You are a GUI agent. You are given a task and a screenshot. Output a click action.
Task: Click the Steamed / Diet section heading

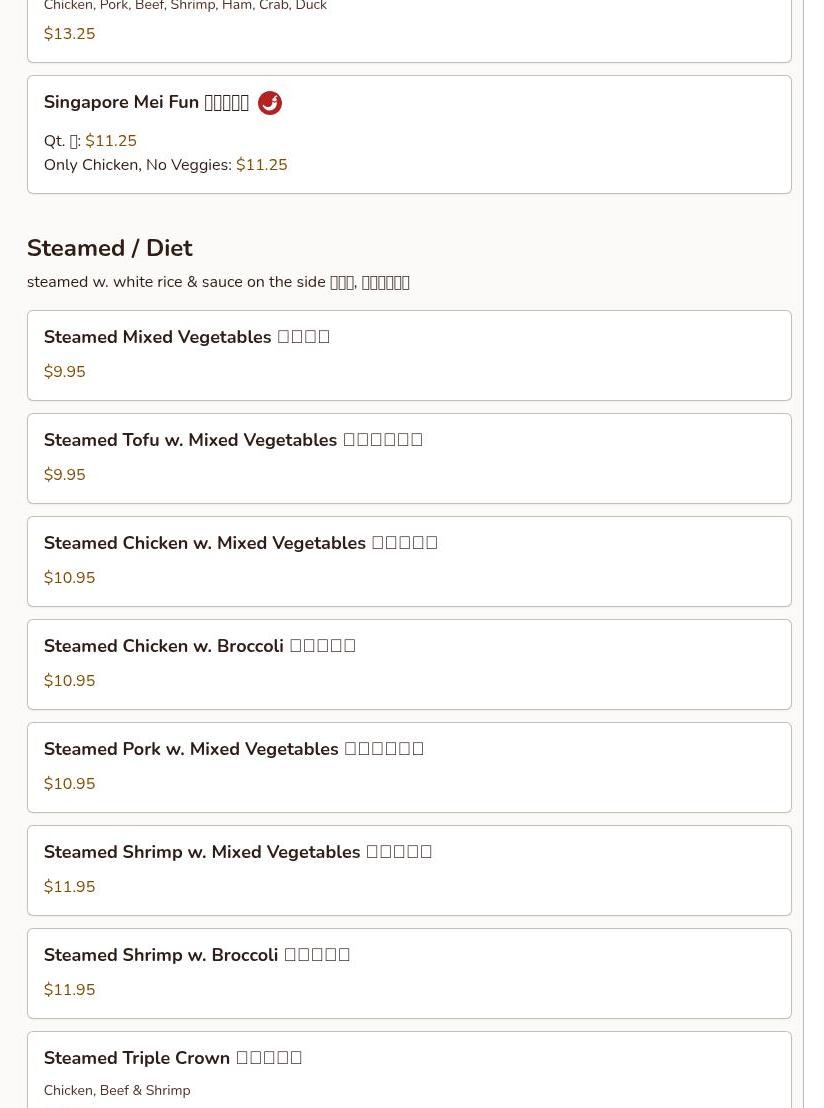tap(109, 248)
